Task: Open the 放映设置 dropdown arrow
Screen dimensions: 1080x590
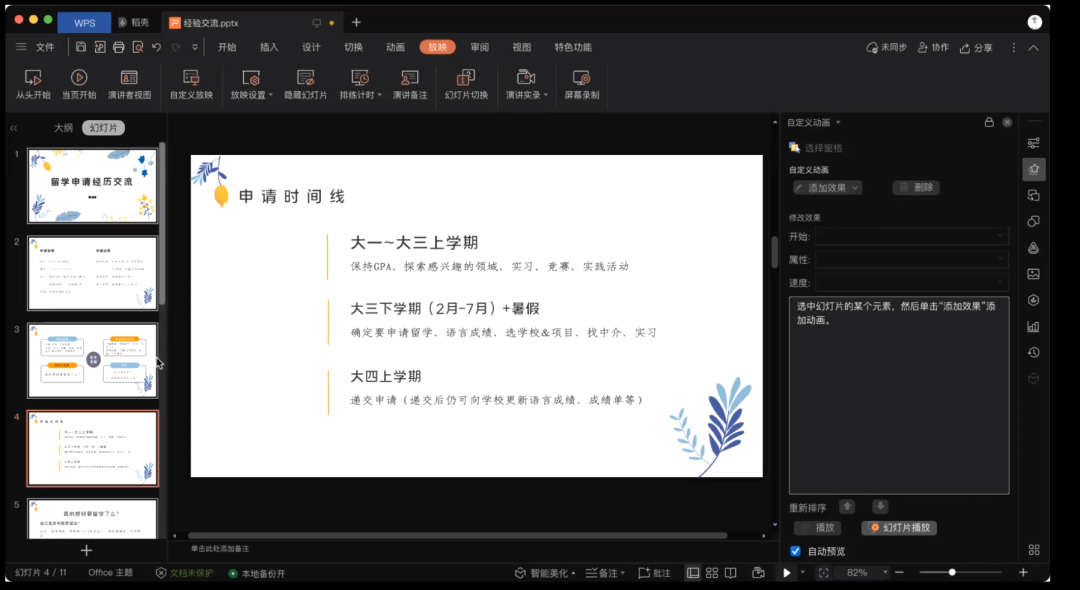Action: click(271, 96)
